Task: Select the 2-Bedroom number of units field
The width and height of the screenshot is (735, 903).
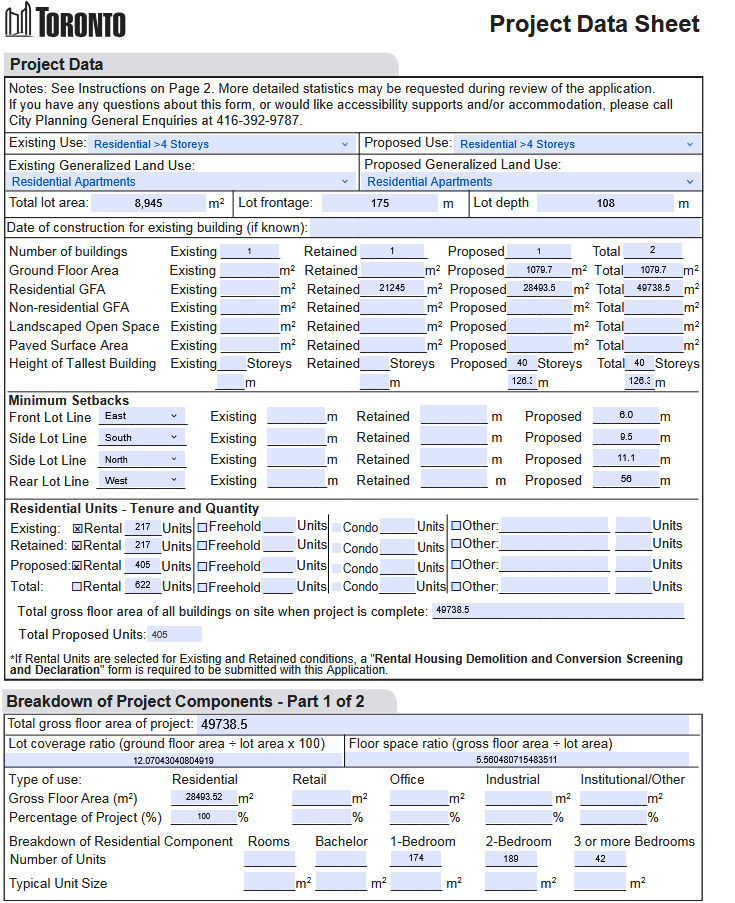Action: coord(511,859)
